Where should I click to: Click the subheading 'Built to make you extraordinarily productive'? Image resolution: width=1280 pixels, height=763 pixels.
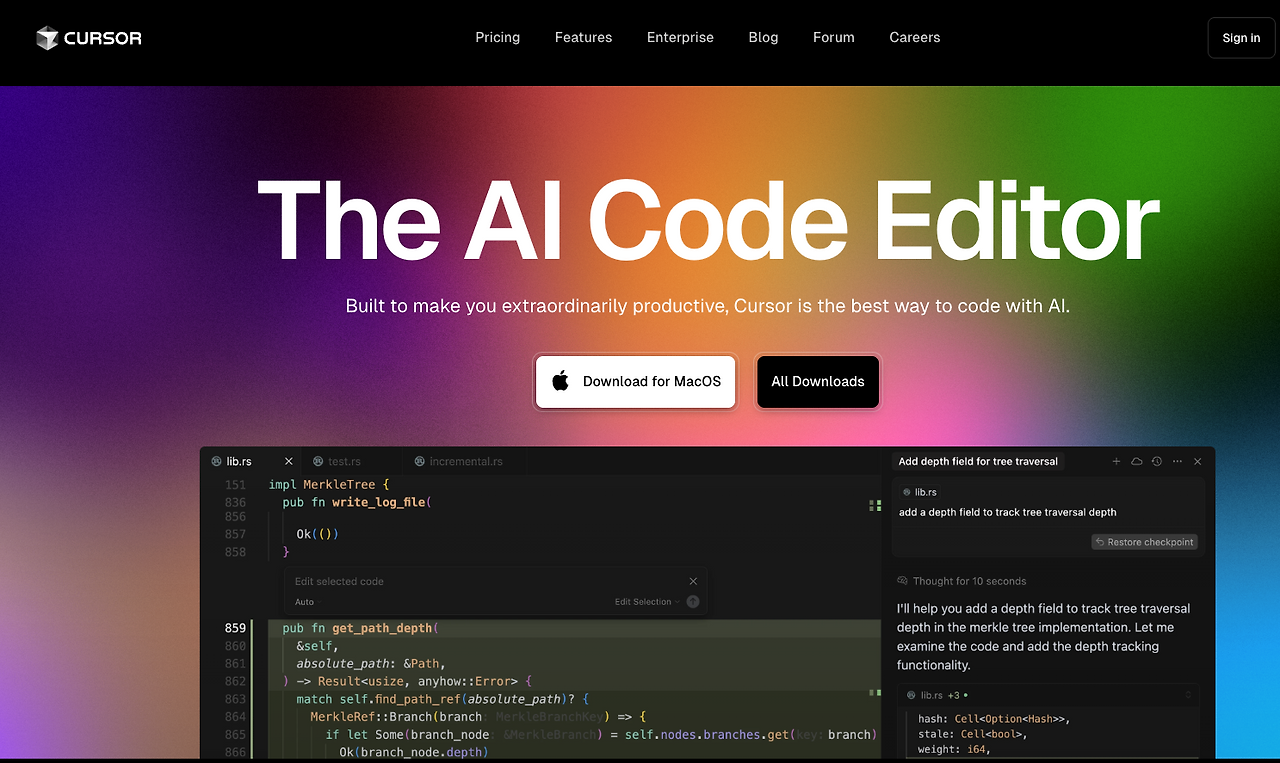pos(537,306)
